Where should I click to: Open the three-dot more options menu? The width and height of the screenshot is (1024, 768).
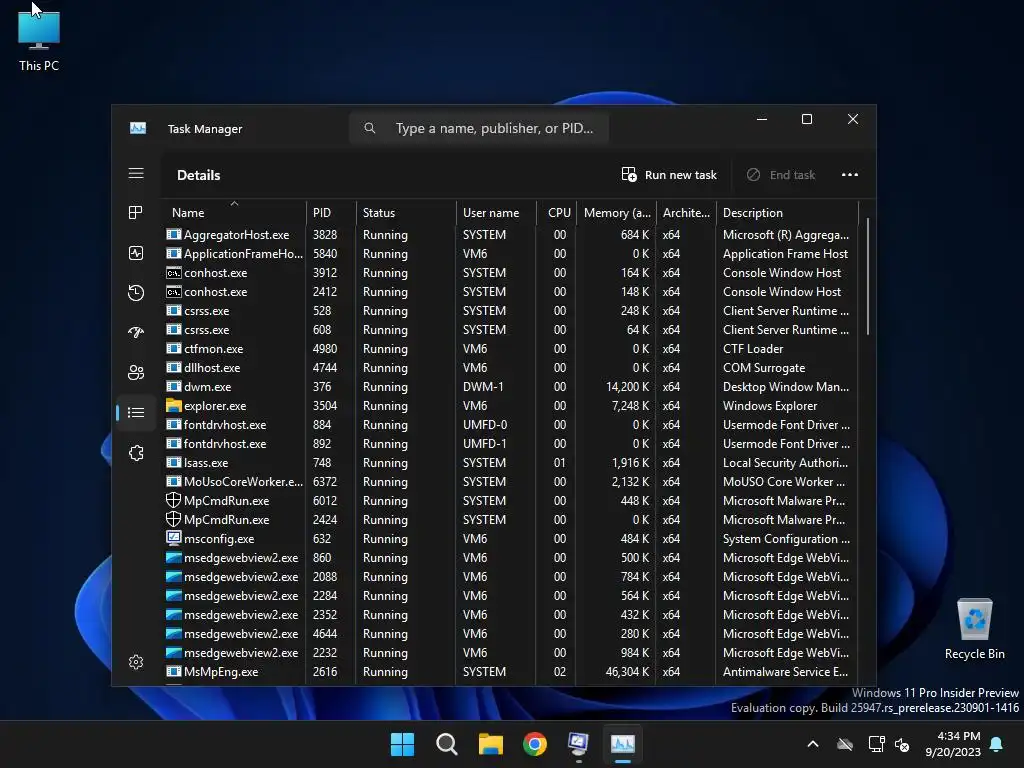point(850,174)
